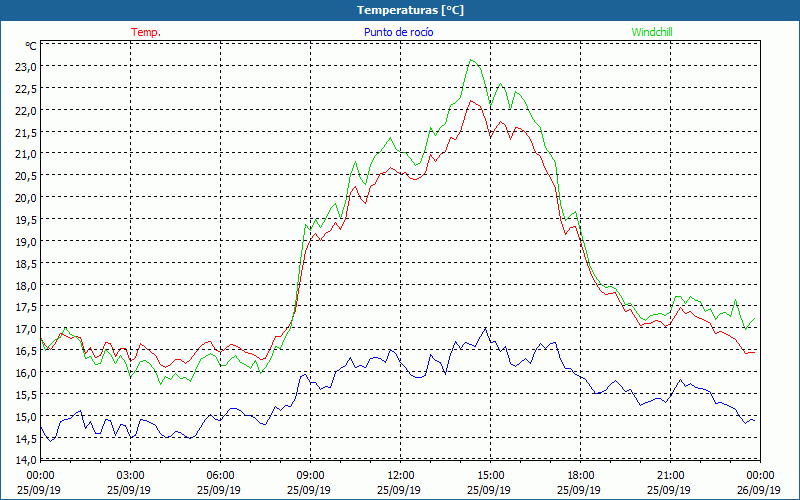Click the 03:00 time axis label
Screen dimensions: 800x500
[131, 476]
